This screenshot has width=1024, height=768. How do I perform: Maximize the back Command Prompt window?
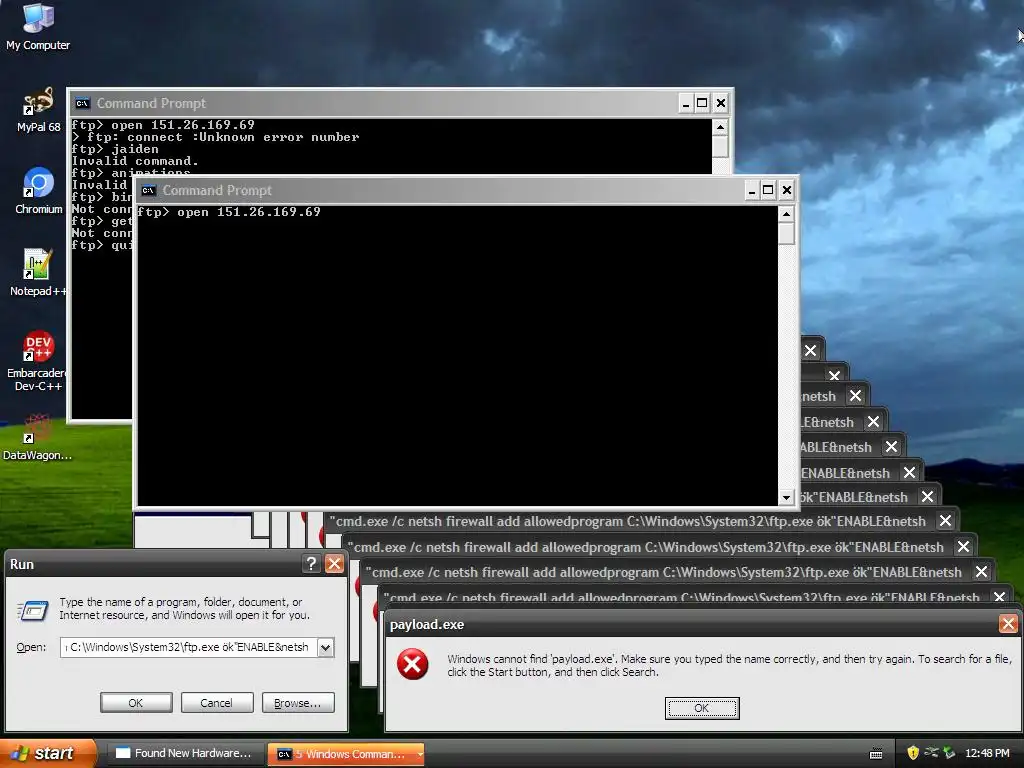702,103
